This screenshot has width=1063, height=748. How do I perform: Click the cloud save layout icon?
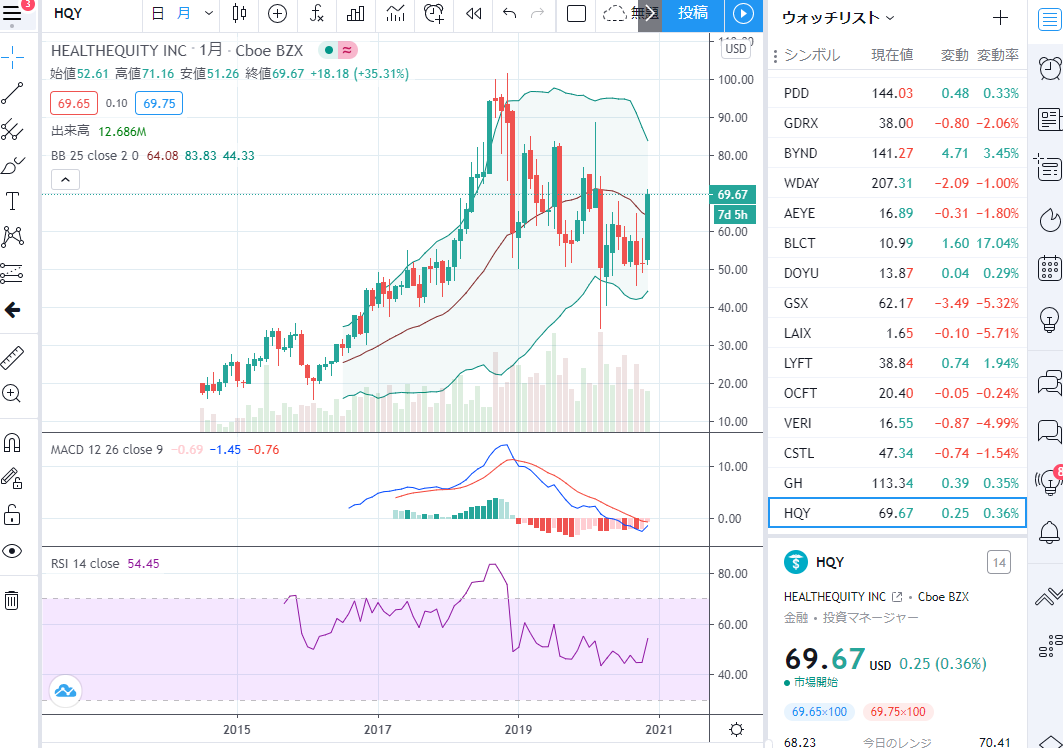tap(615, 13)
